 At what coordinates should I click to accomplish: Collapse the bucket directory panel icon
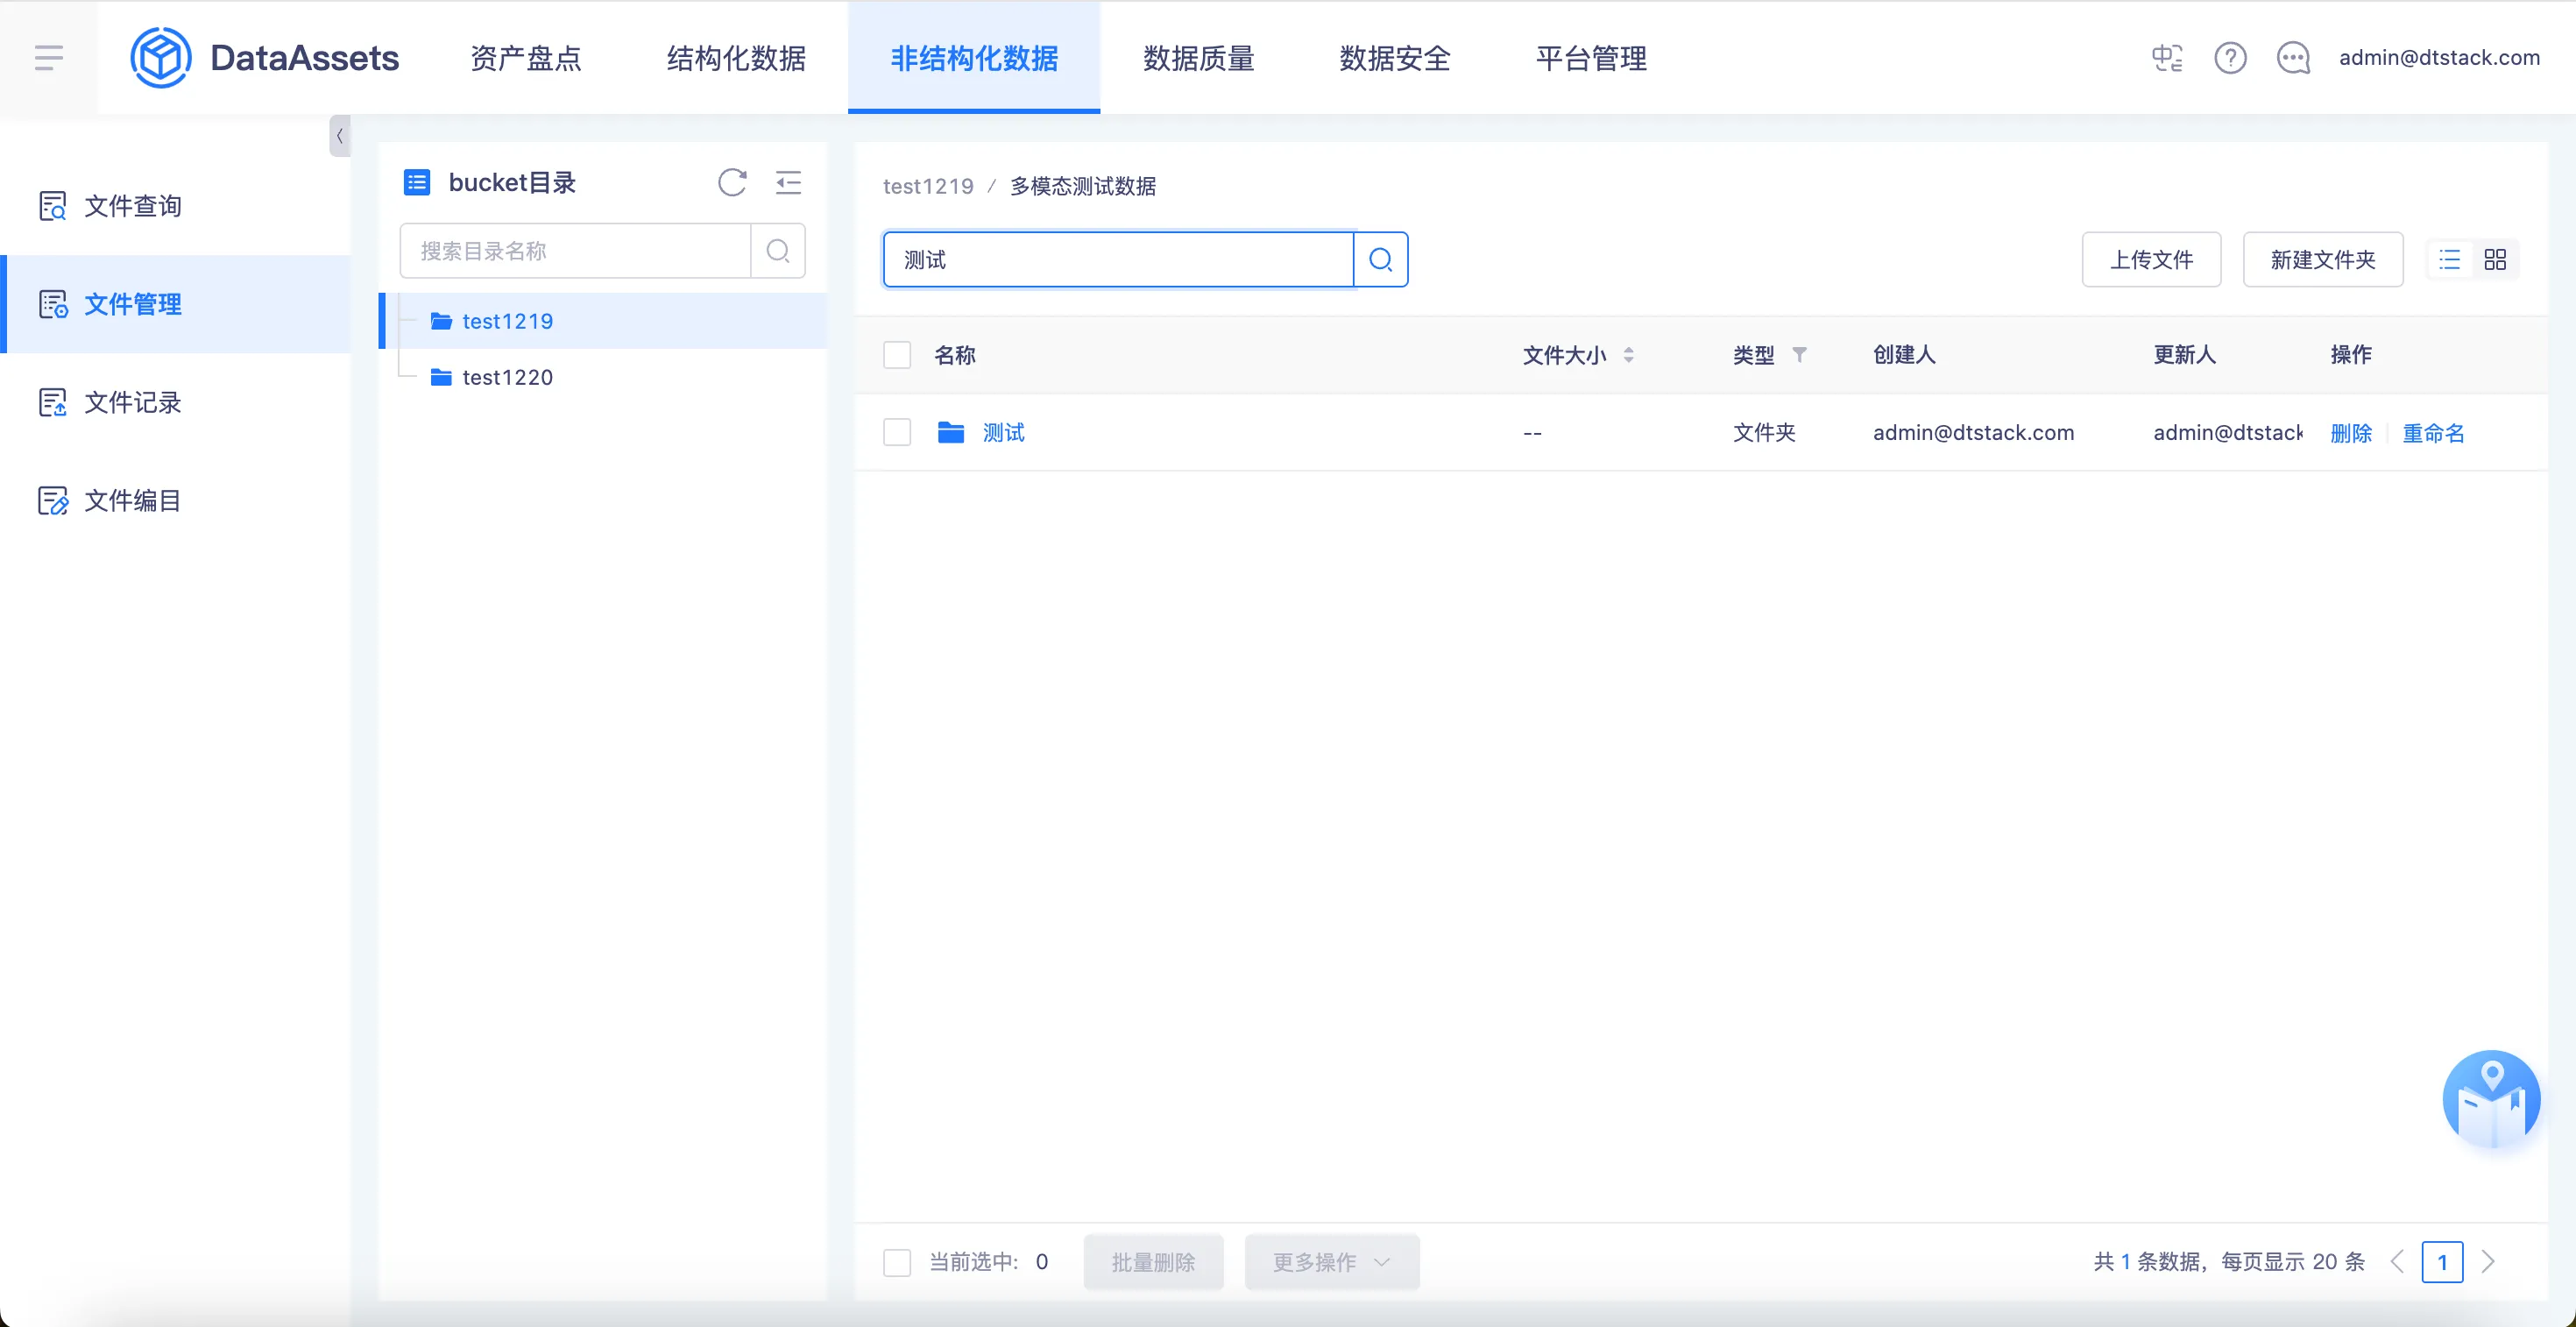coord(789,182)
